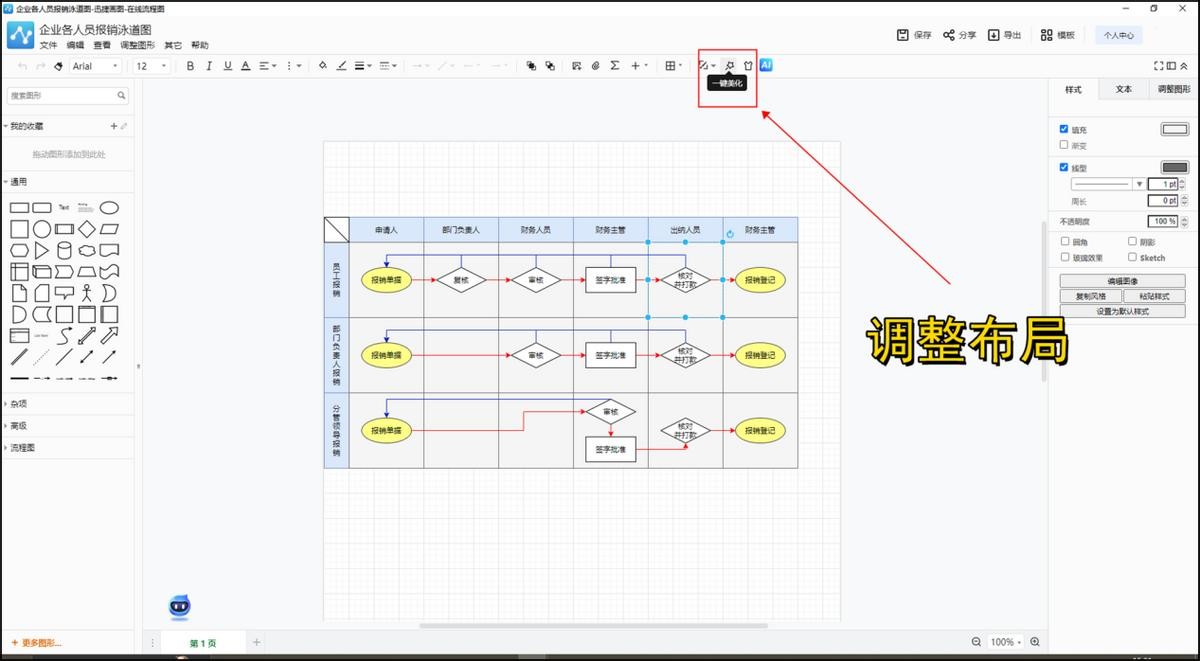
Task: Enable the Sketch checkbox
Action: click(x=1132, y=257)
